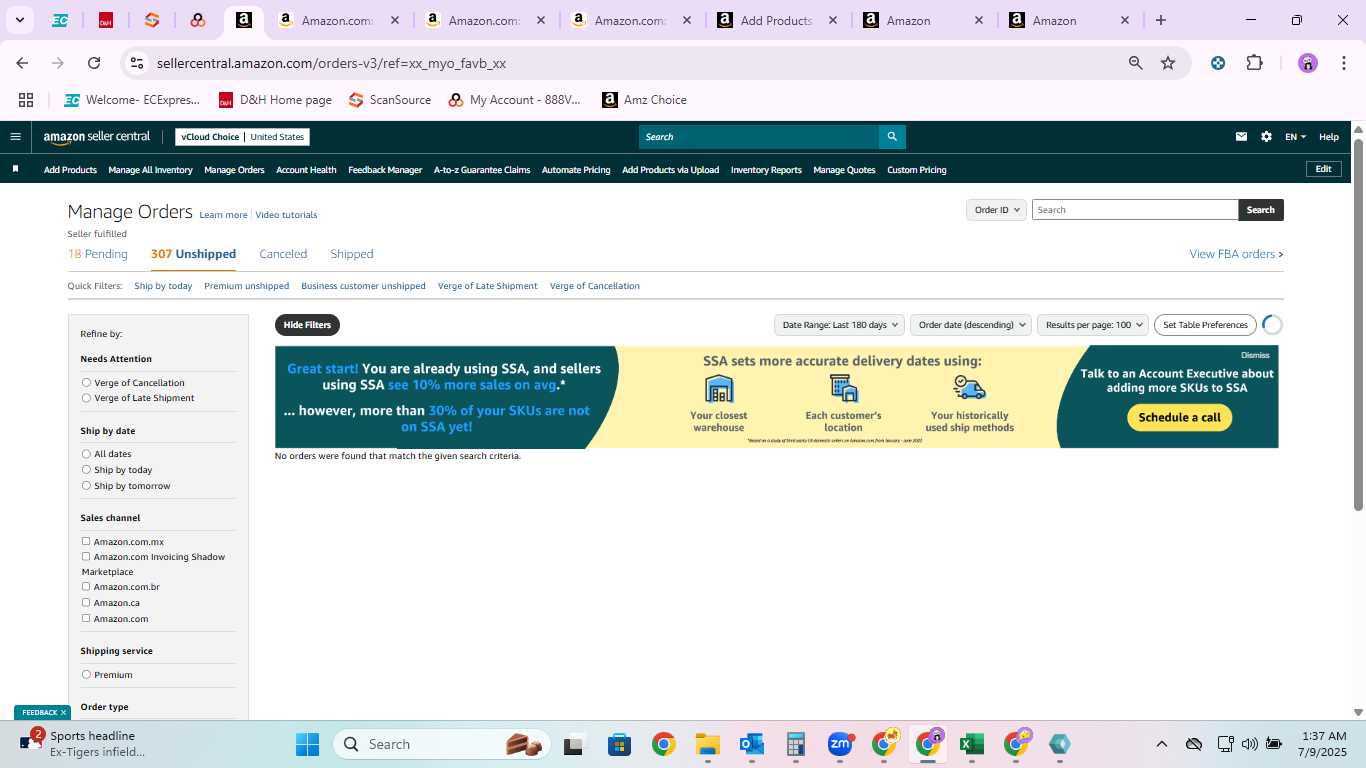Switch to the Canceled orders tab
The width and height of the screenshot is (1366, 768).
point(283,254)
